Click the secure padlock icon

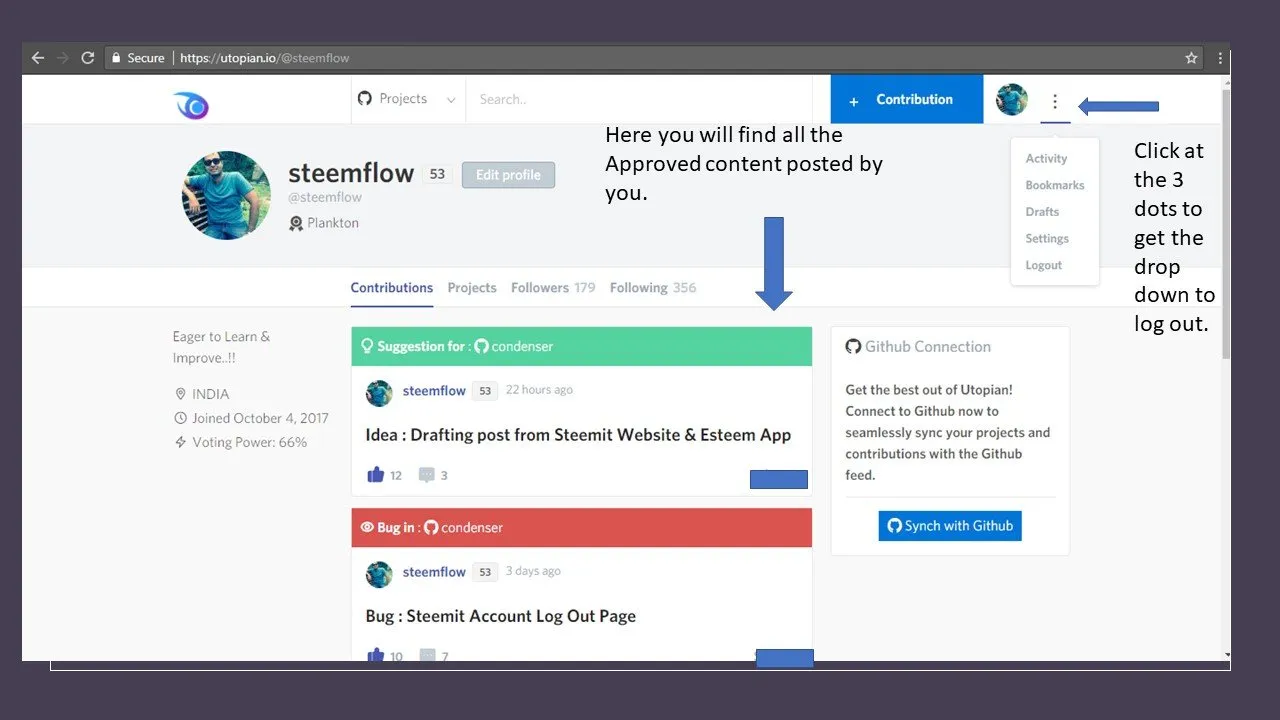click(116, 58)
